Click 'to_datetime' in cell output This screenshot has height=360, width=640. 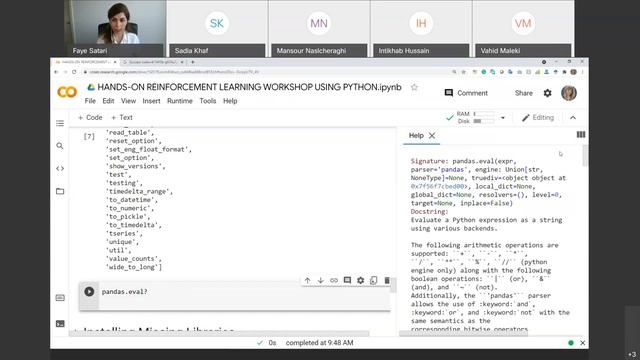click(x=131, y=200)
